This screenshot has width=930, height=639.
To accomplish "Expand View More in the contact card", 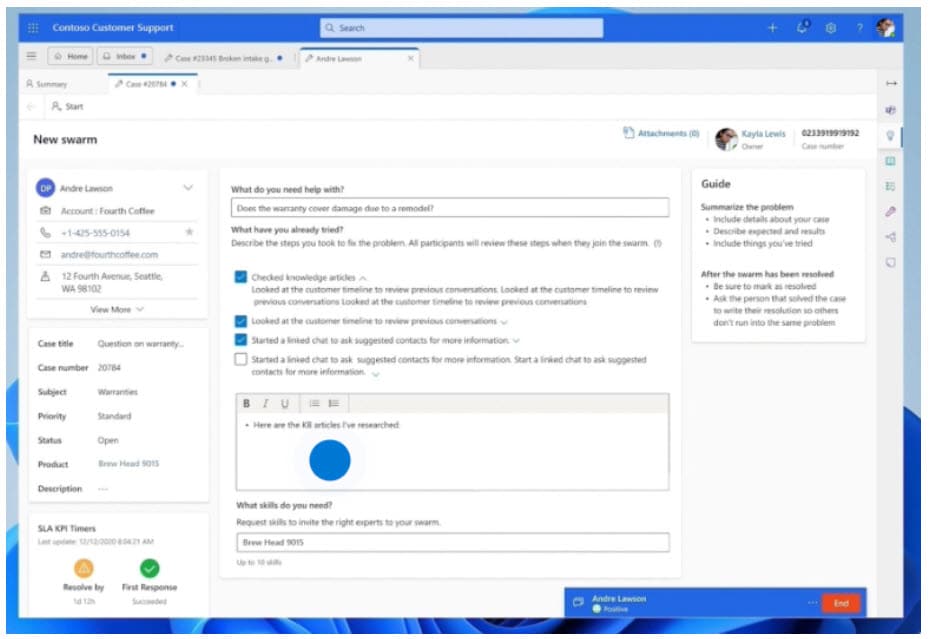I will [117, 309].
